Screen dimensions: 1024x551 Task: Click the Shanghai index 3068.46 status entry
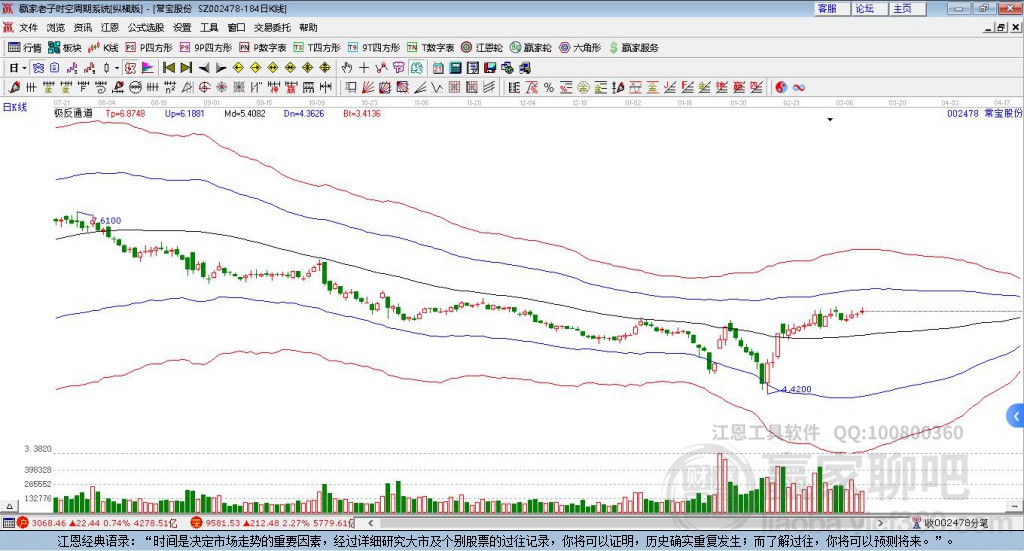(97, 523)
